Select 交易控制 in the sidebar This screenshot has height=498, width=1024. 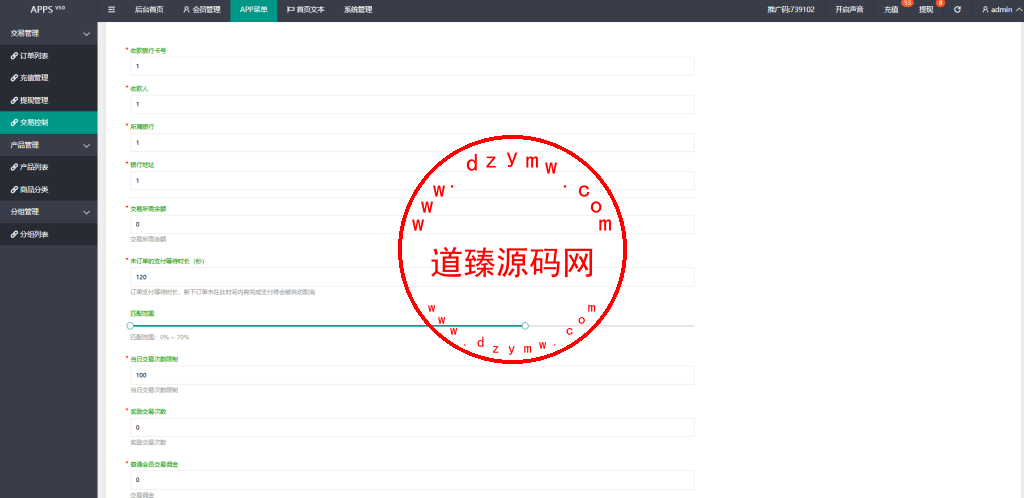point(48,122)
